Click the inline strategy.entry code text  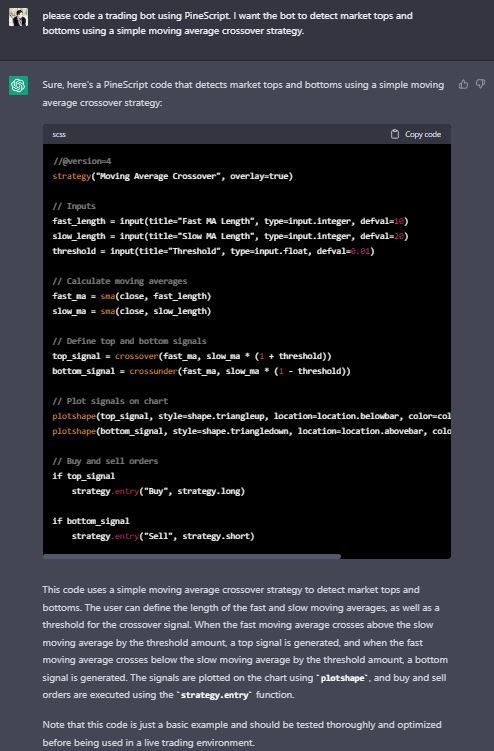pyautogui.click(x=214, y=695)
